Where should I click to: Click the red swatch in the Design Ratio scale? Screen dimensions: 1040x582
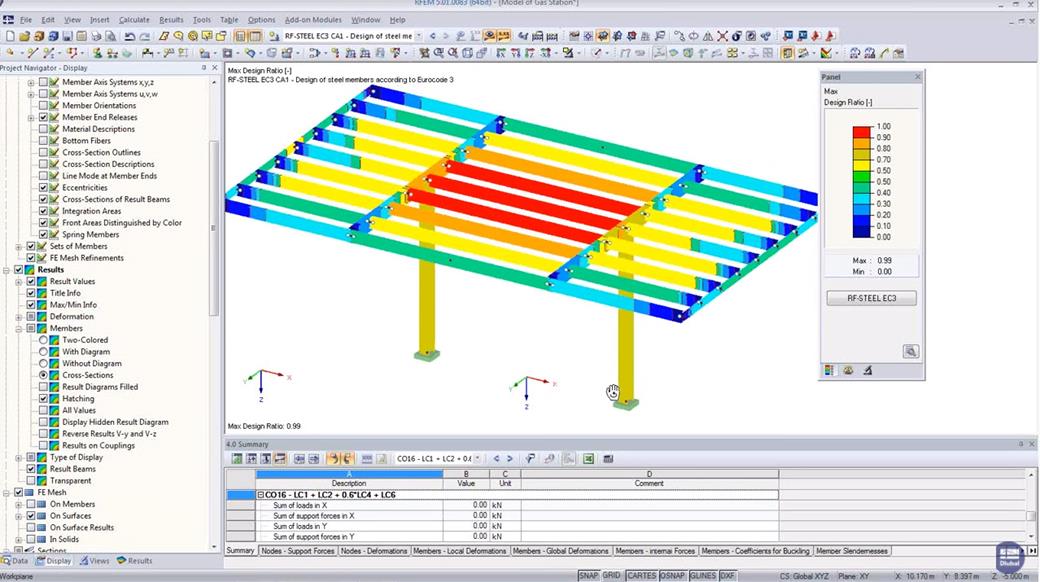861,133
